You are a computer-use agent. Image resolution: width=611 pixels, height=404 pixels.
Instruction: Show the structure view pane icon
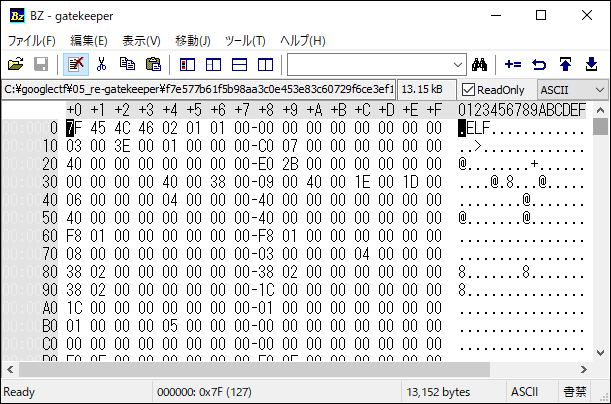[x=213, y=64]
